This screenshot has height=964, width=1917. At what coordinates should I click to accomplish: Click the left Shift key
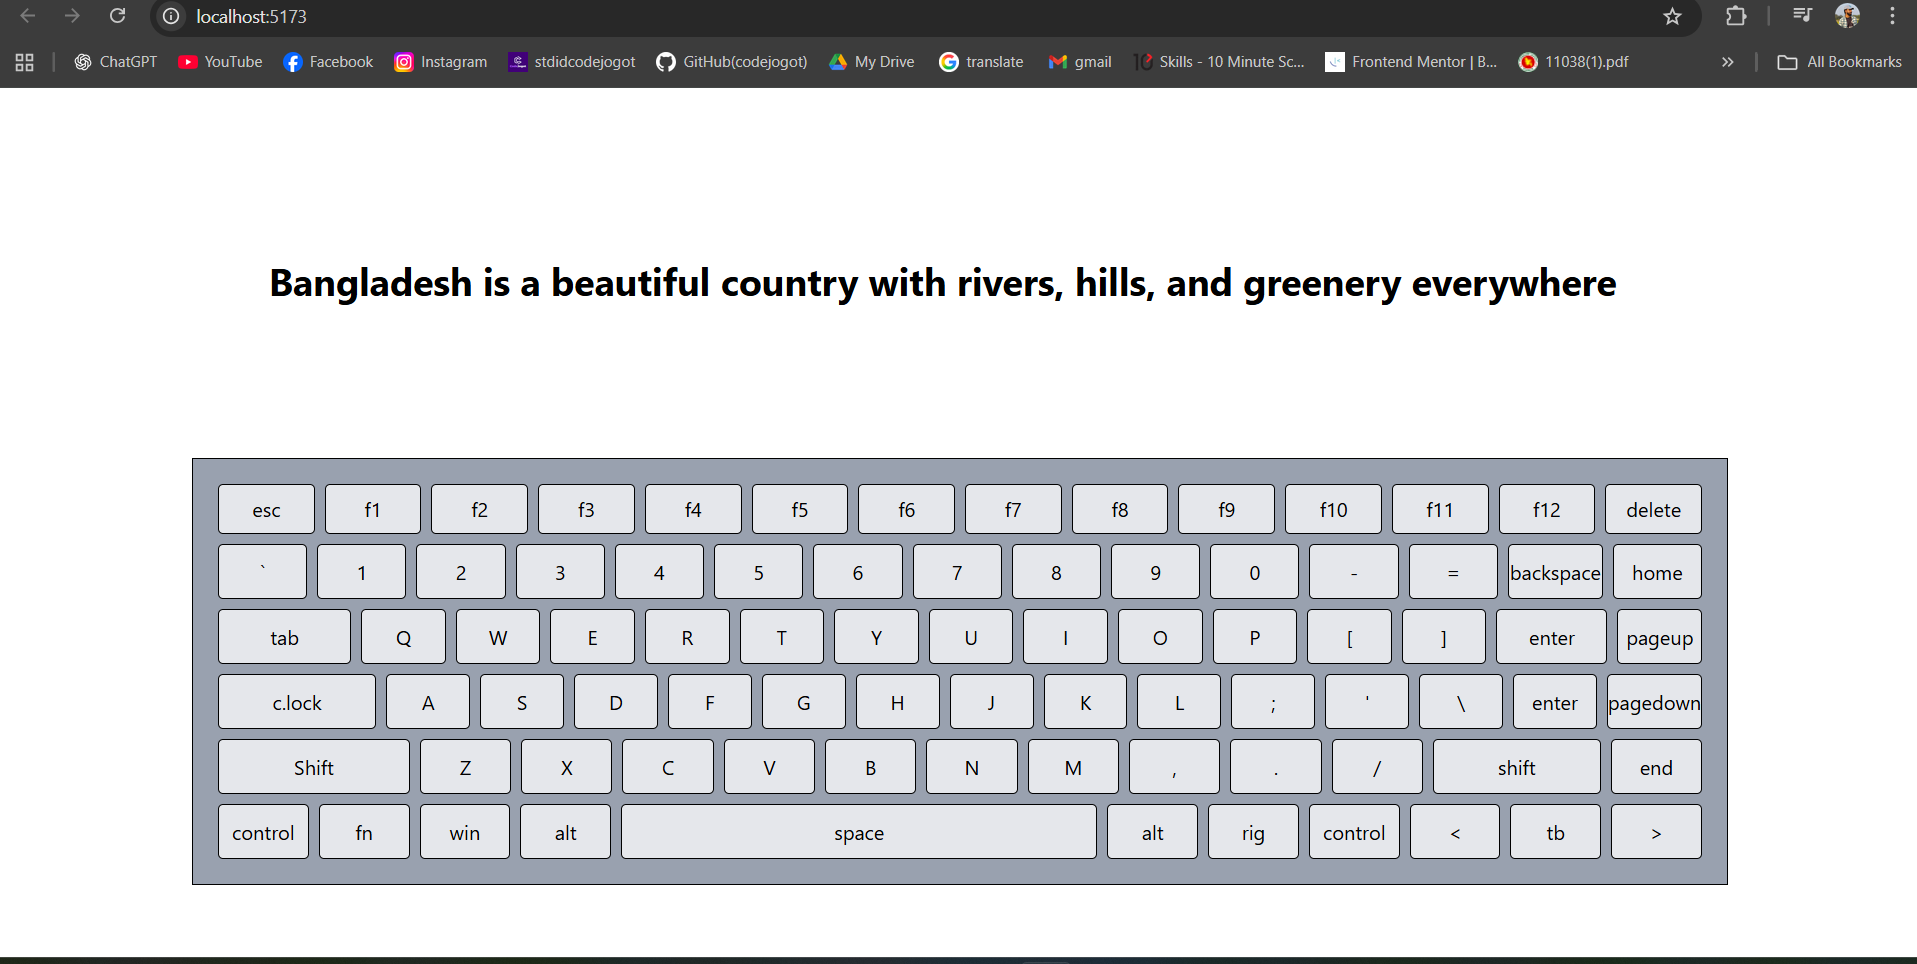314,767
